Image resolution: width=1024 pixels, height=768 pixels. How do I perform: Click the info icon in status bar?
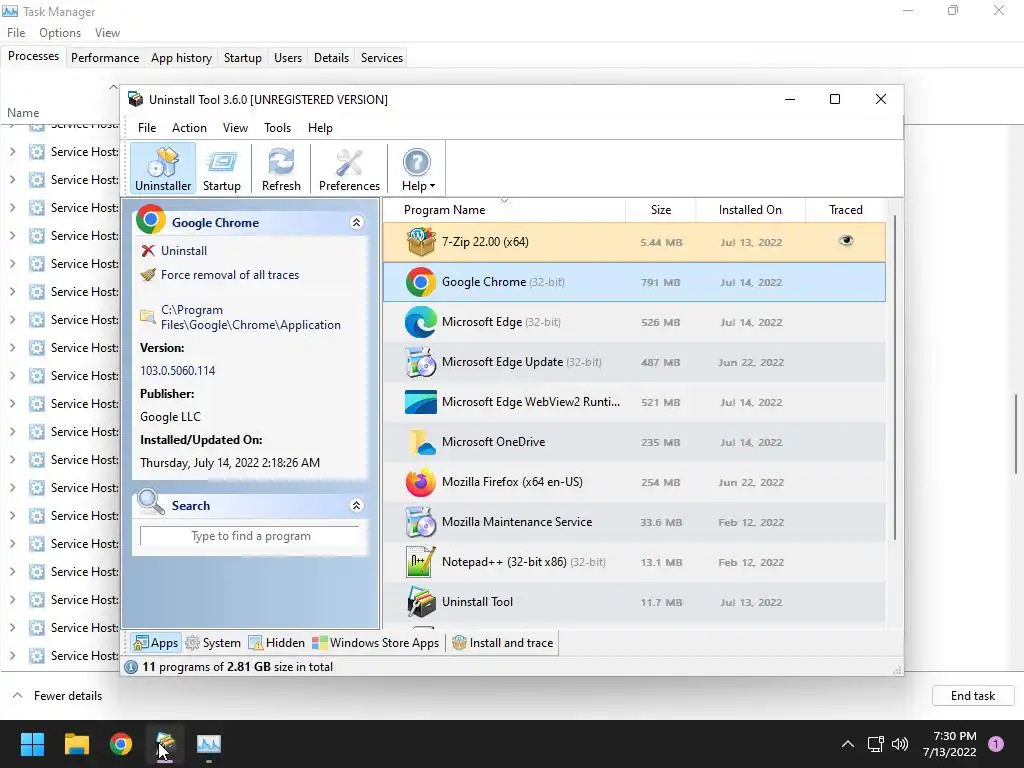[131, 667]
